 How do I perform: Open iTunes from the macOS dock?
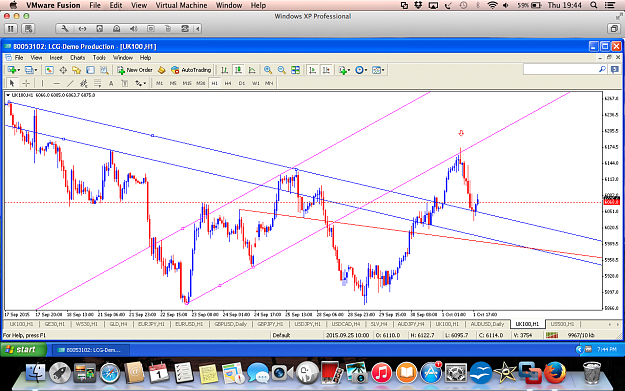[x=381, y=373]
